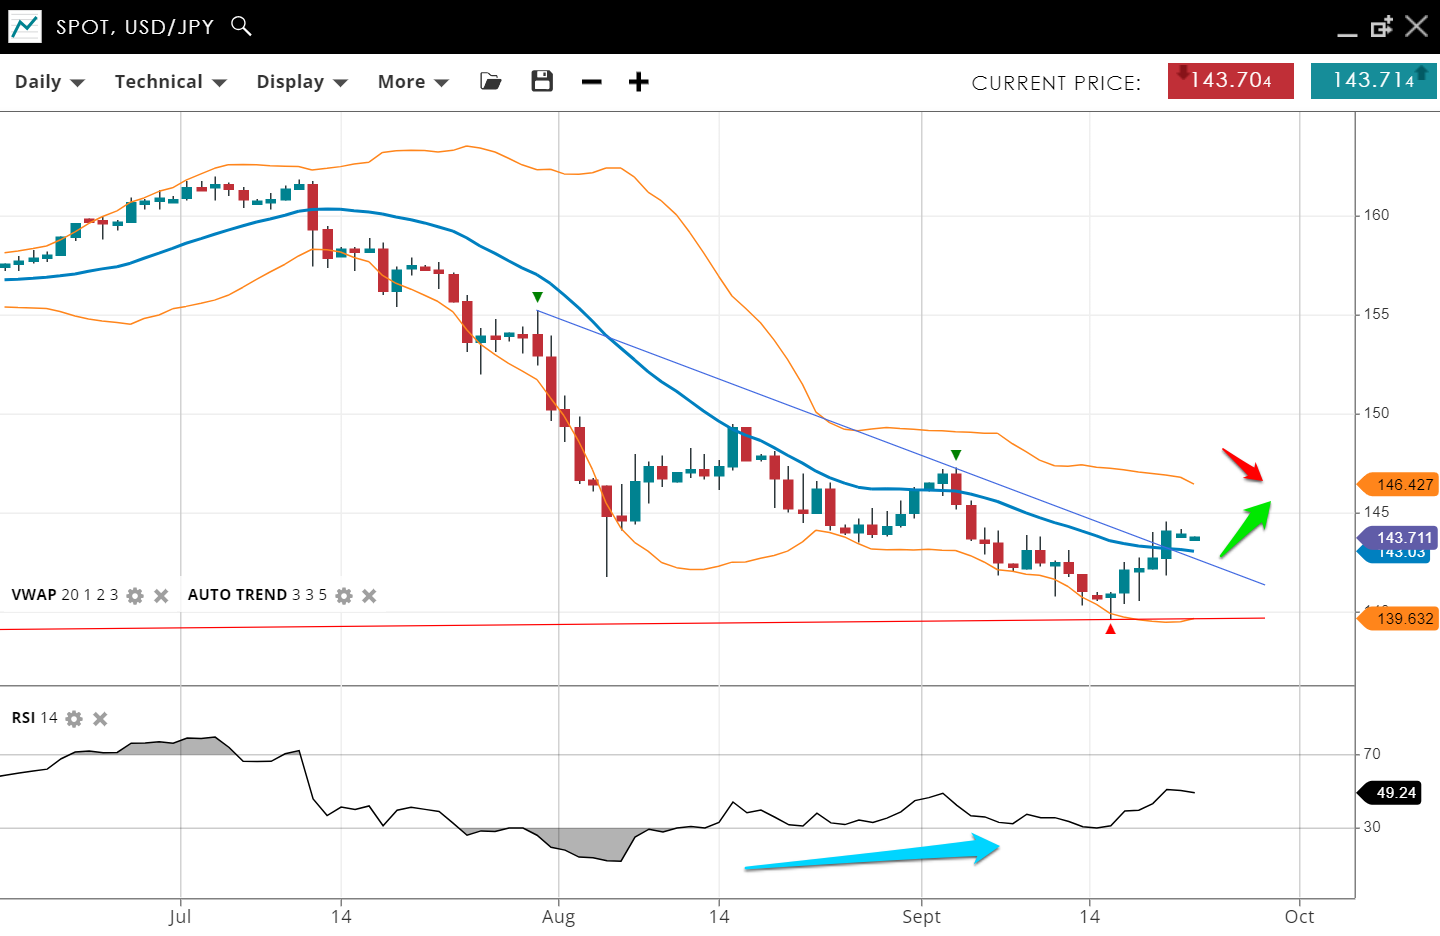Open the Technical indicators dropdown
This screenshot has height=936, width=1440.
click(170, 82)
